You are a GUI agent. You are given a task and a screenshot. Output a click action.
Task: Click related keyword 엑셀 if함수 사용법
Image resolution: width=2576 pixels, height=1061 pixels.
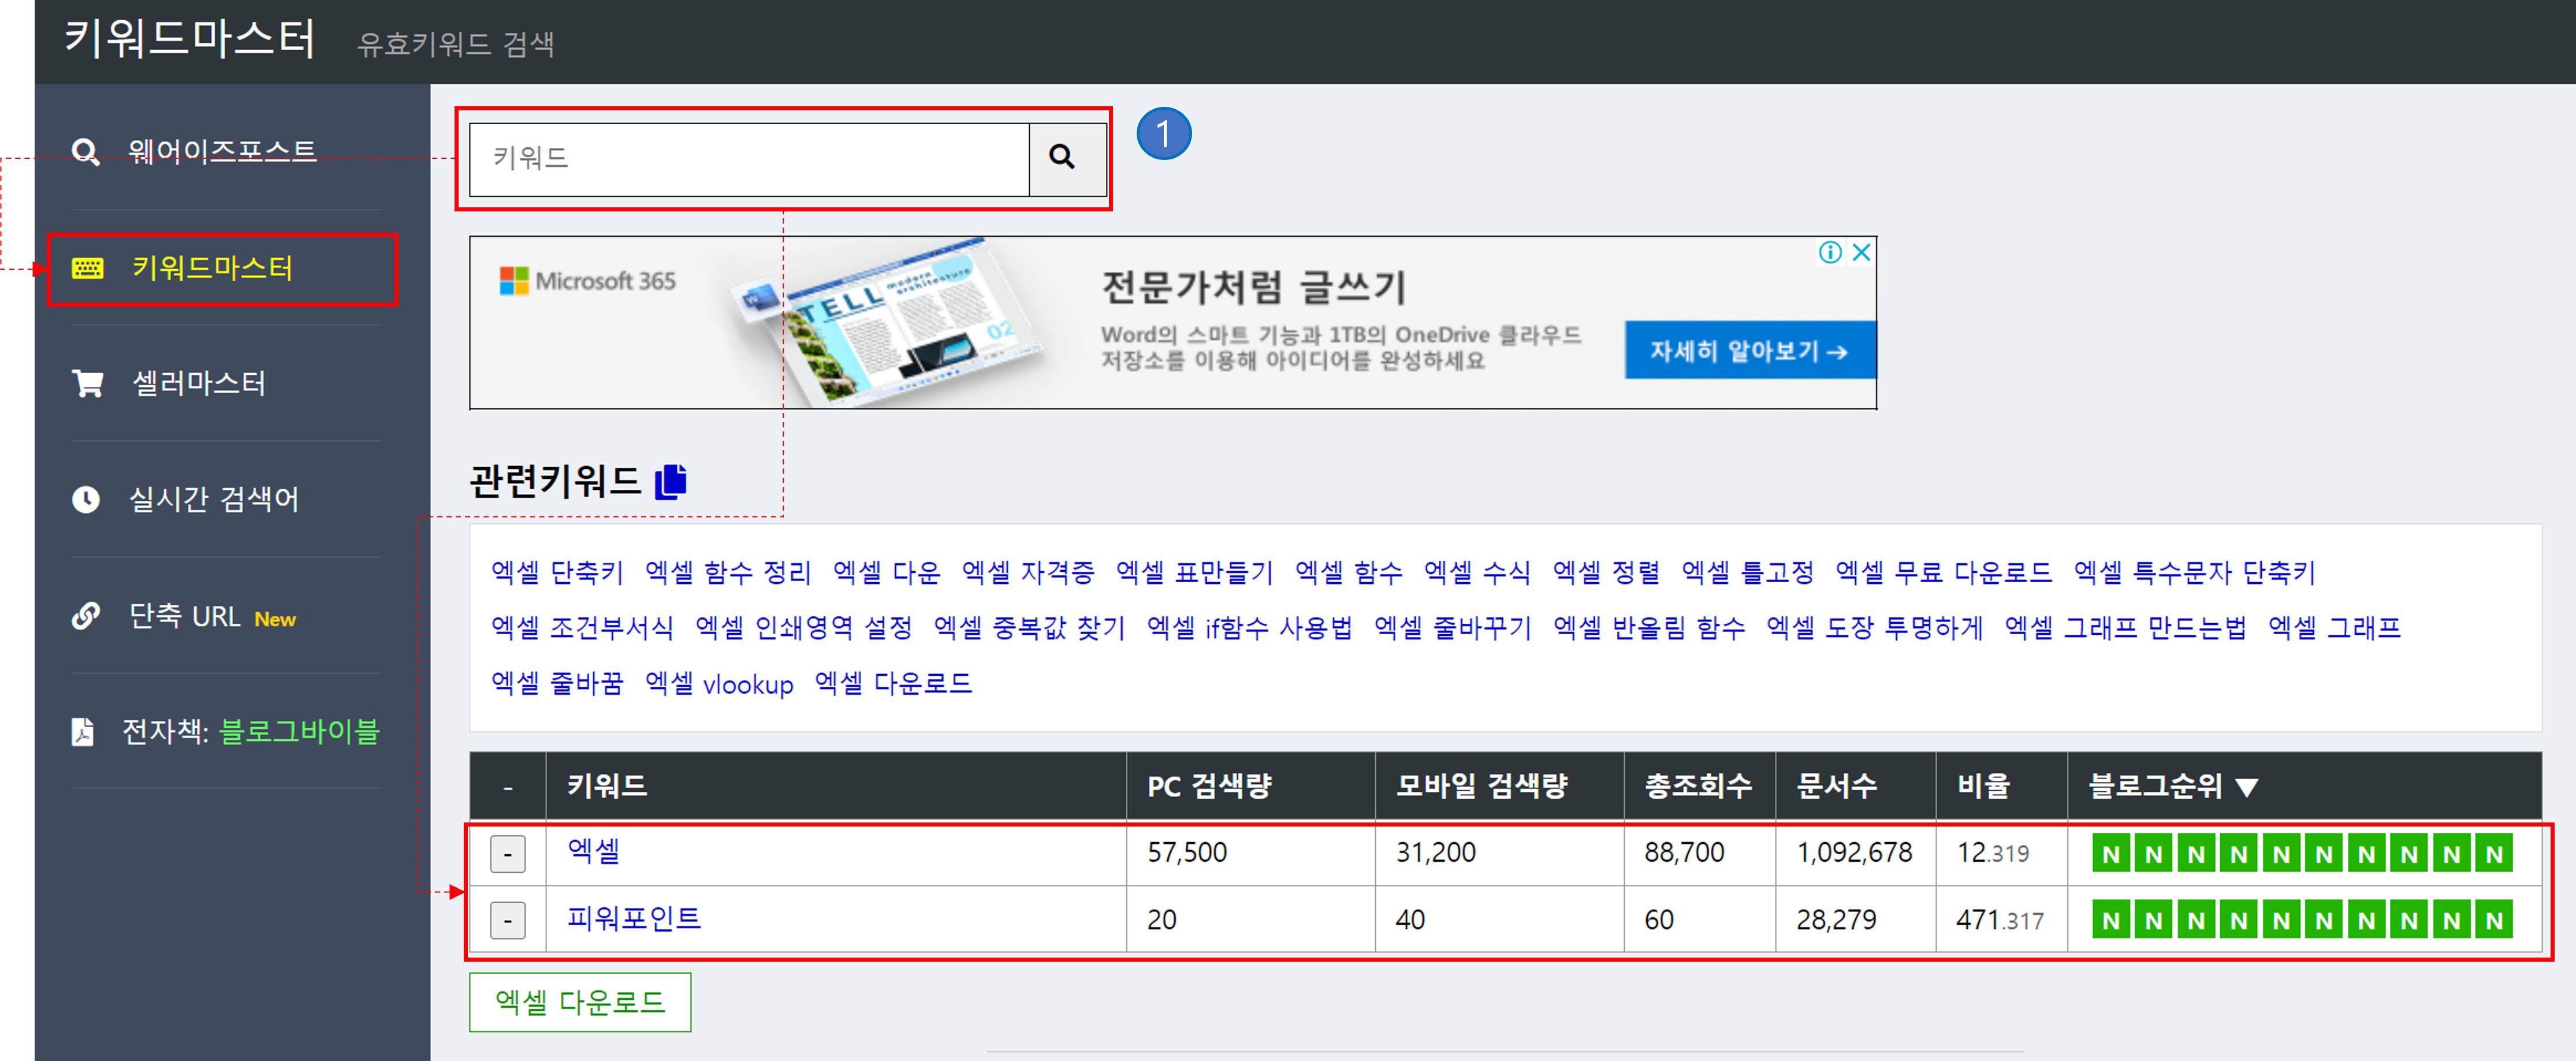point(1249,627)
